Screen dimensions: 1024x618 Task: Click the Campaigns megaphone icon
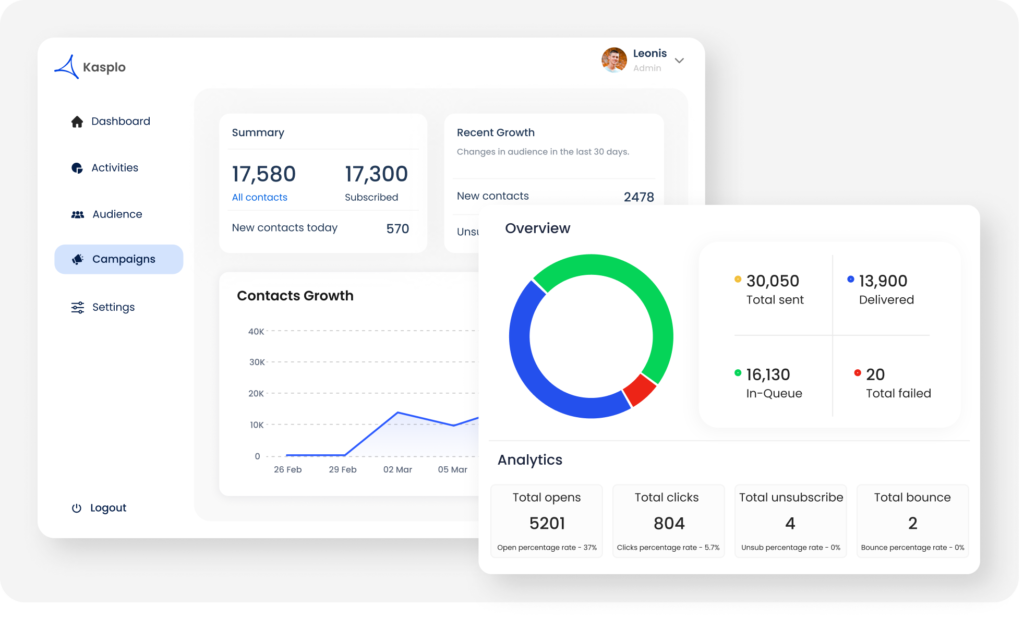77,260
